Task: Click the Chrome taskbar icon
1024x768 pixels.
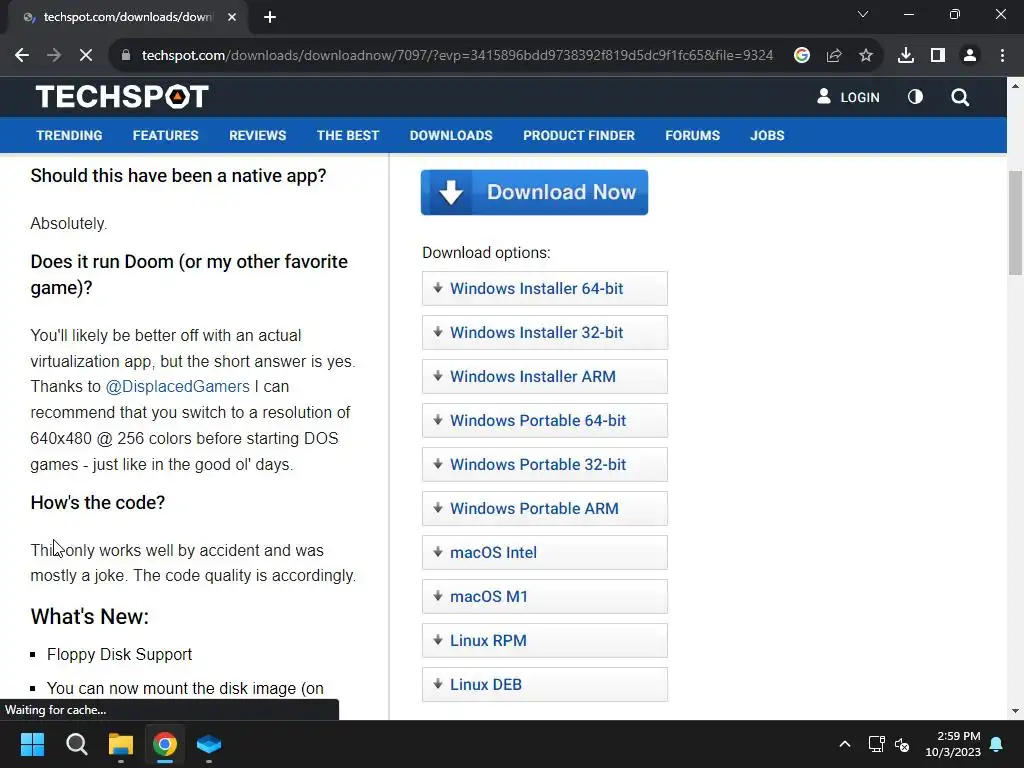Action: point(165,744)
